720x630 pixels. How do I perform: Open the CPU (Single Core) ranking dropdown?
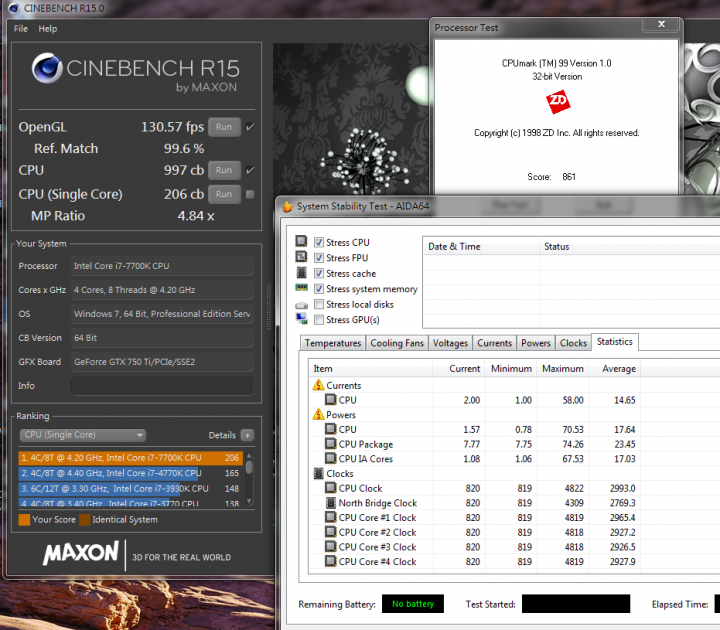(83, 435)
